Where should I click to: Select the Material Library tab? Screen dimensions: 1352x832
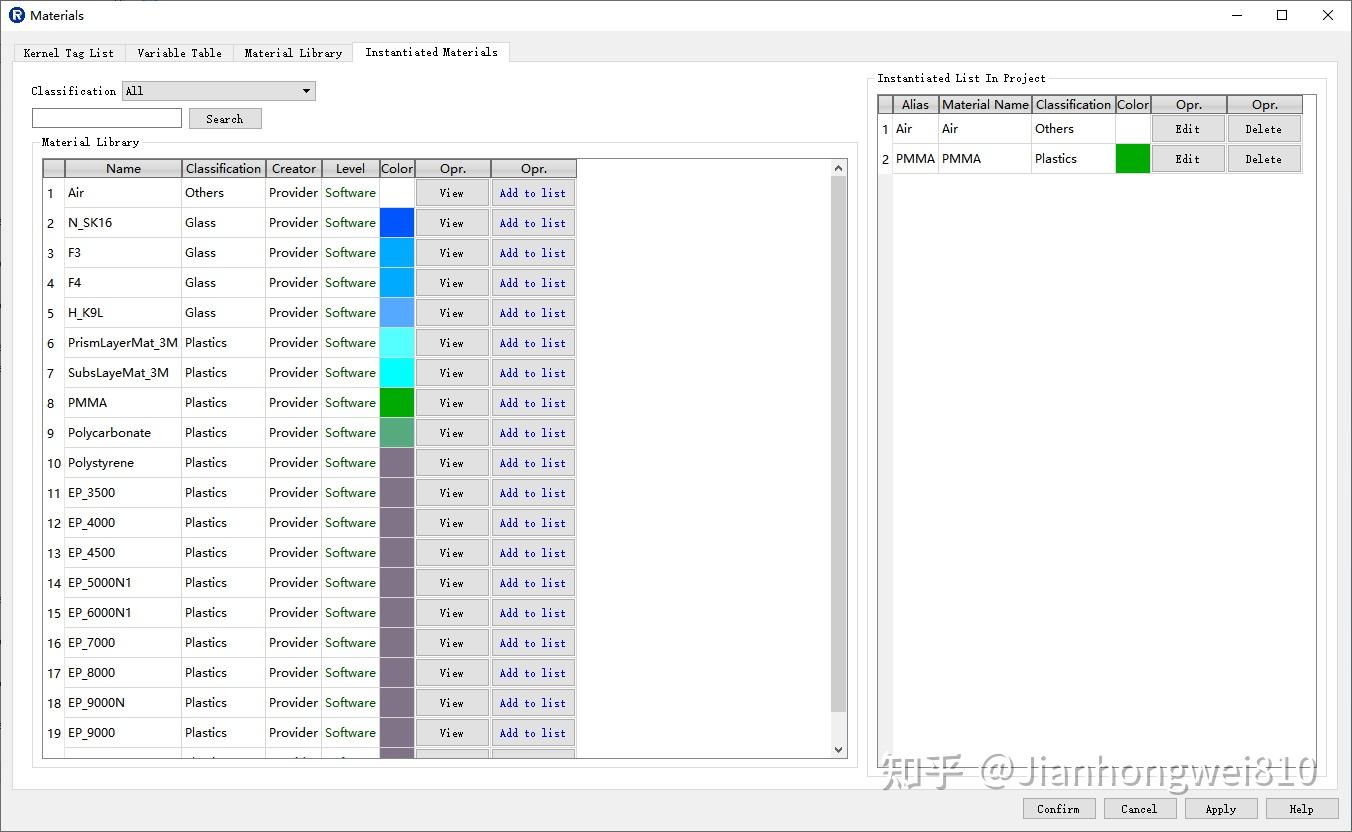tap(292, 52)
